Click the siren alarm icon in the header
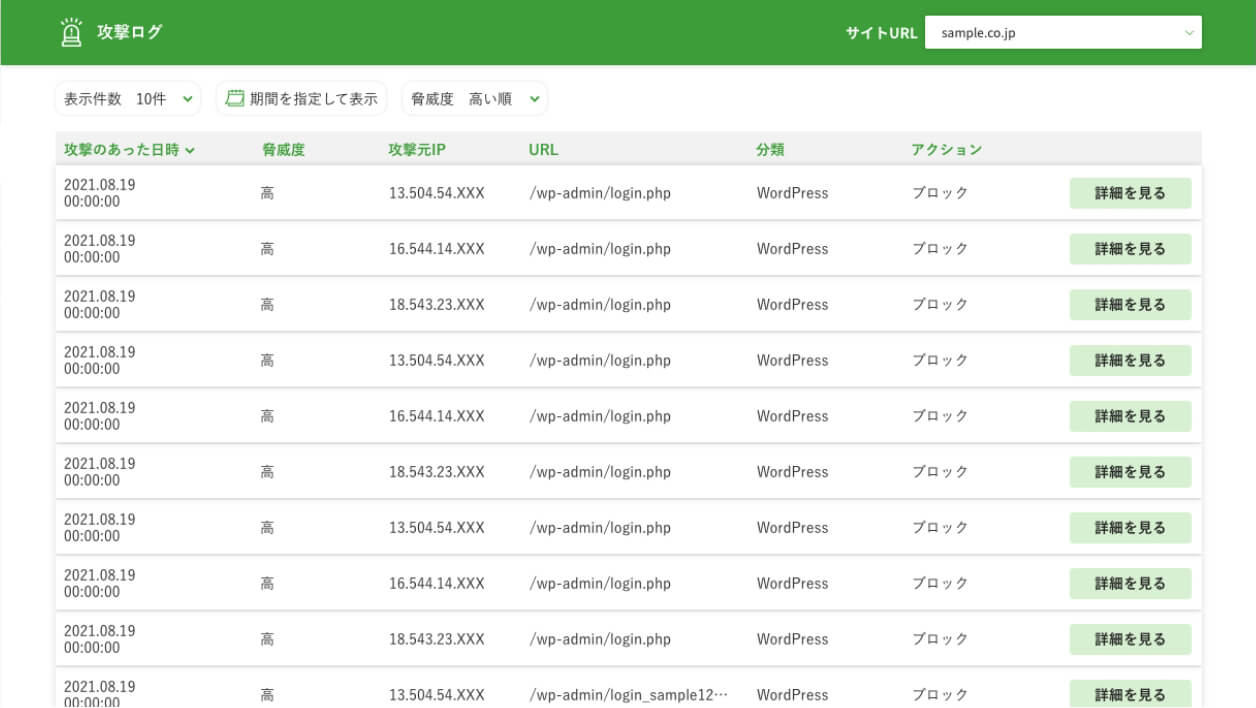Image resolution: width=1256 pixels, height=708 pixels. click(x=70, y=32)
